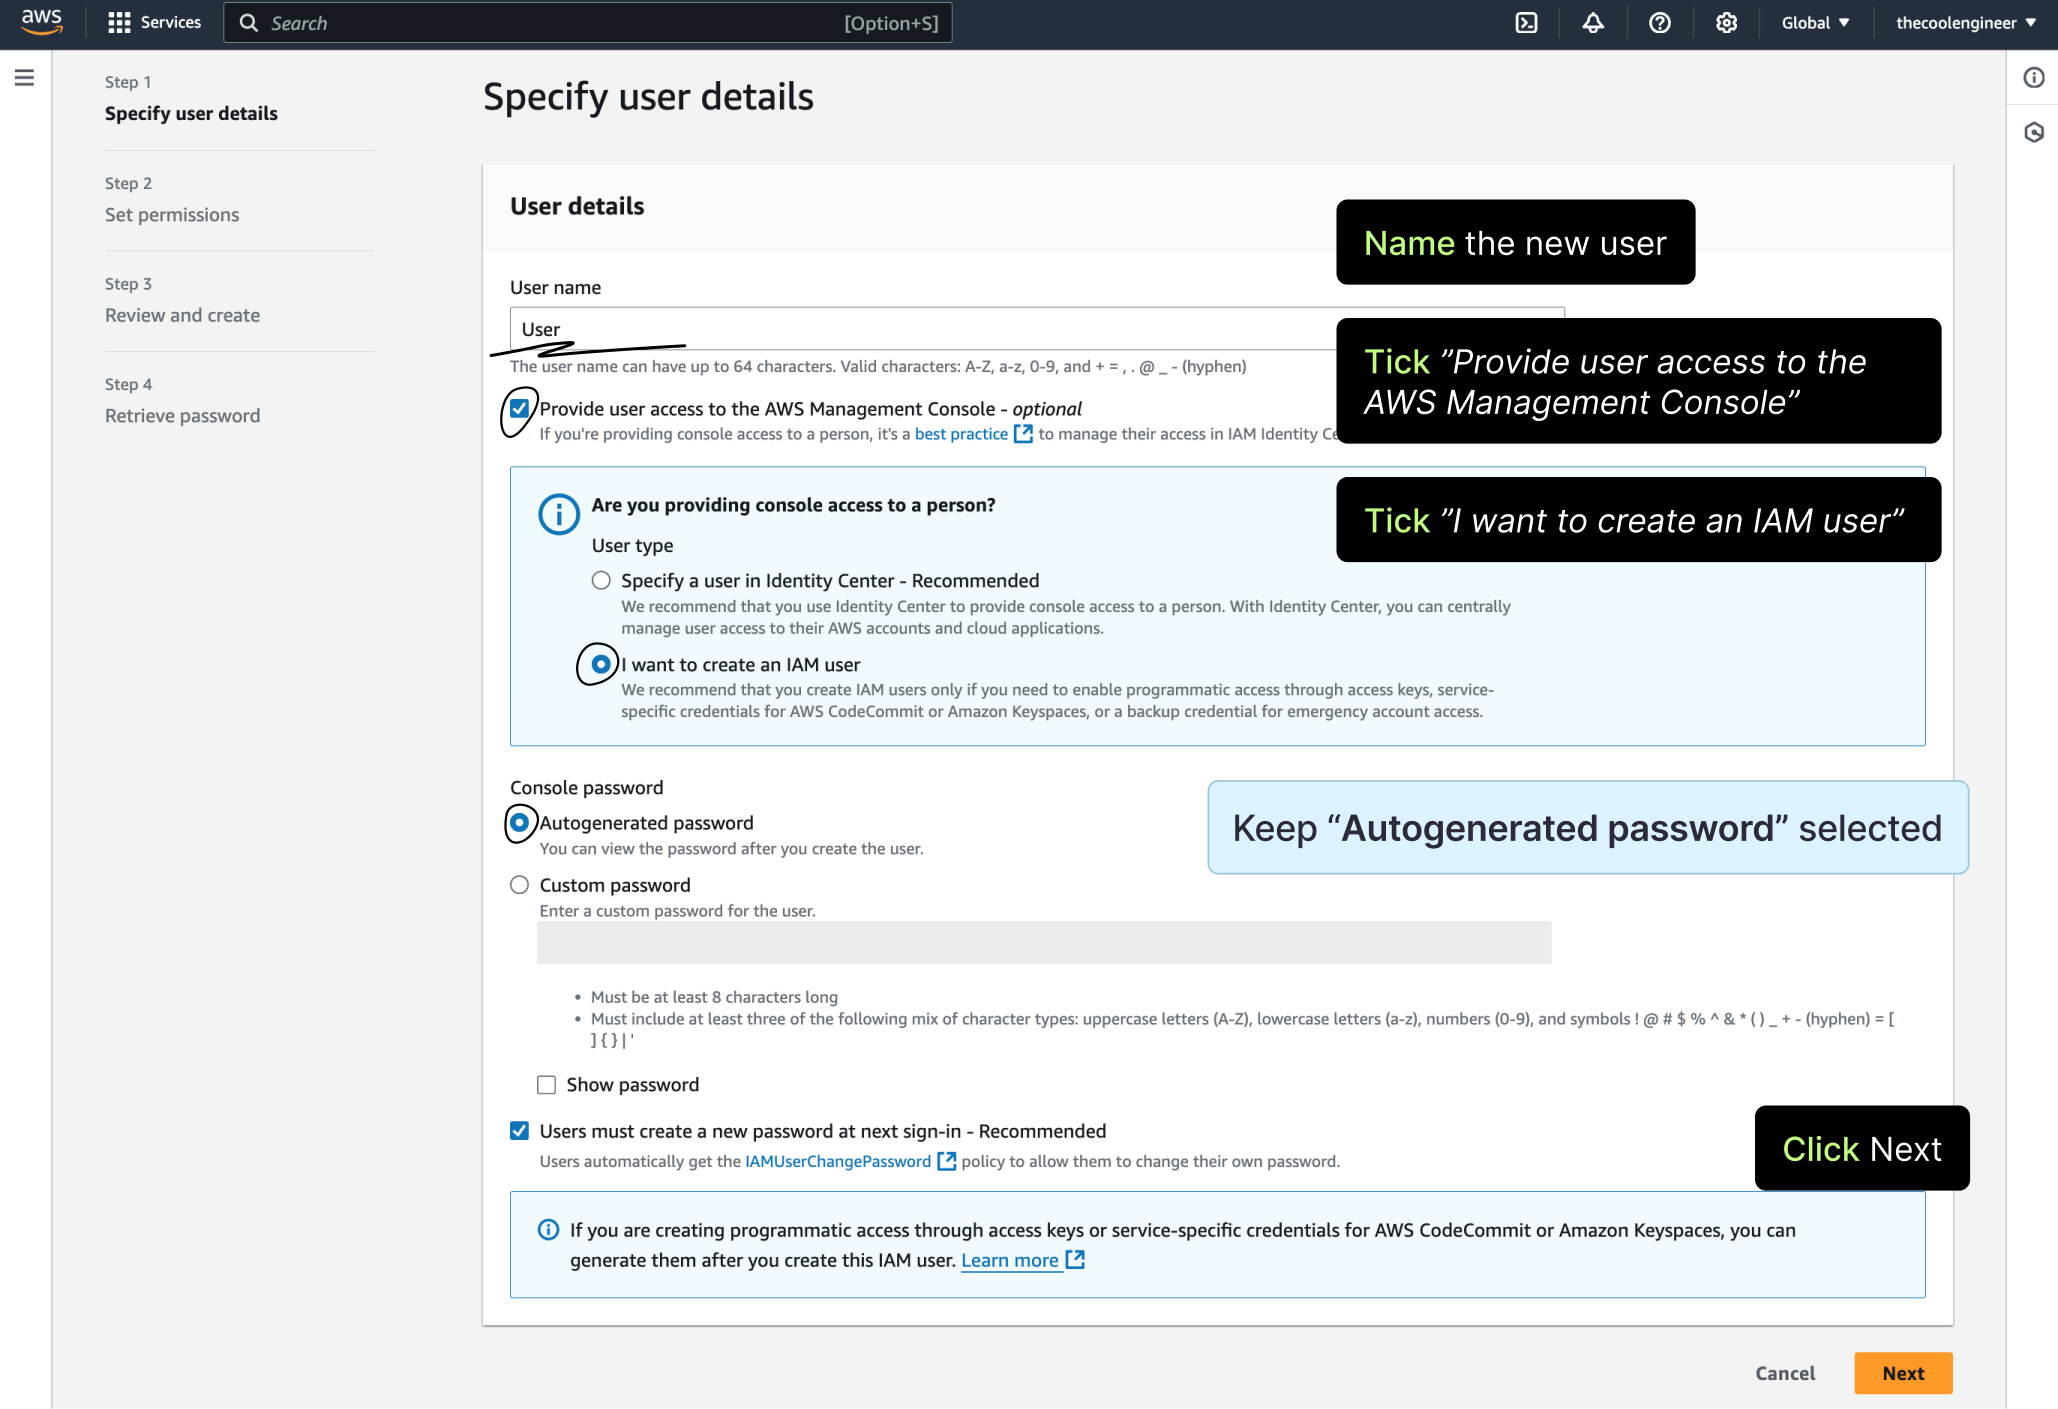Viewport: 2058px width, 1409px height.
Task: Open the best practice link
Action: click(961, 434)
